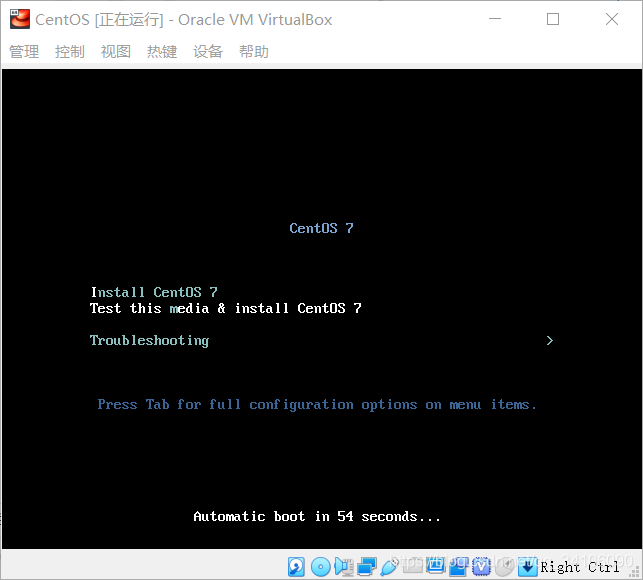This screenshot has width=643, height=580.
Task: Click the keyboard capture arrow icon
Action: [528, 567]
